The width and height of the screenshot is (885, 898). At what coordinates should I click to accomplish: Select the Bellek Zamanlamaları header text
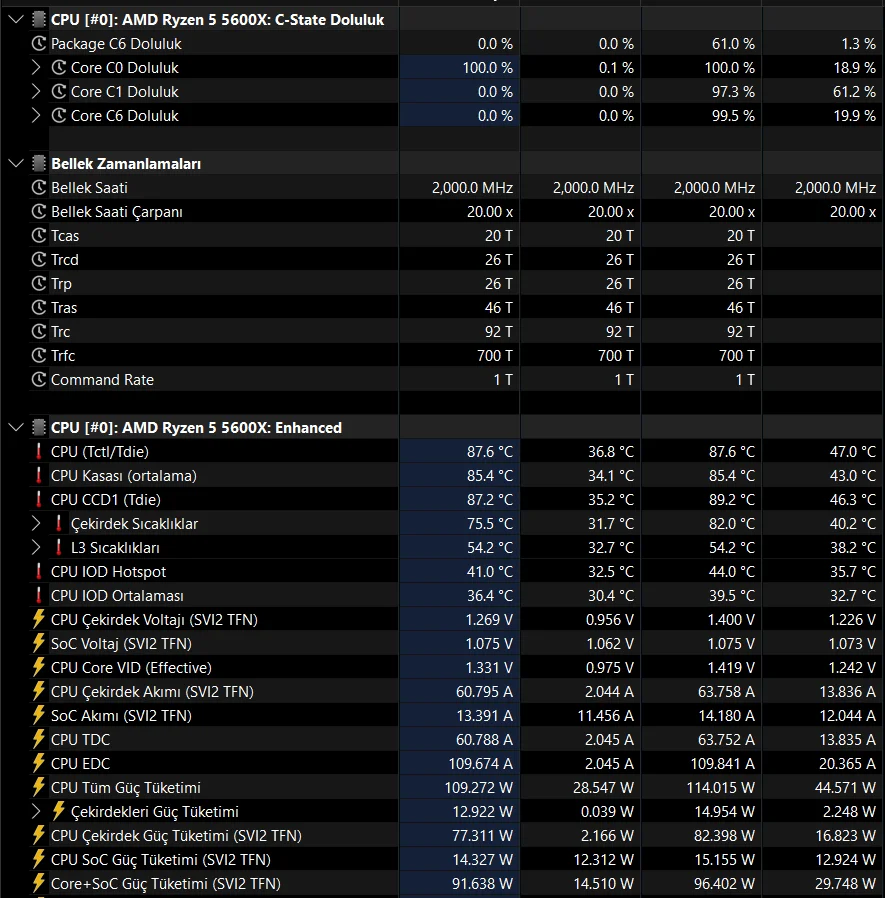[x=126, y=164]
